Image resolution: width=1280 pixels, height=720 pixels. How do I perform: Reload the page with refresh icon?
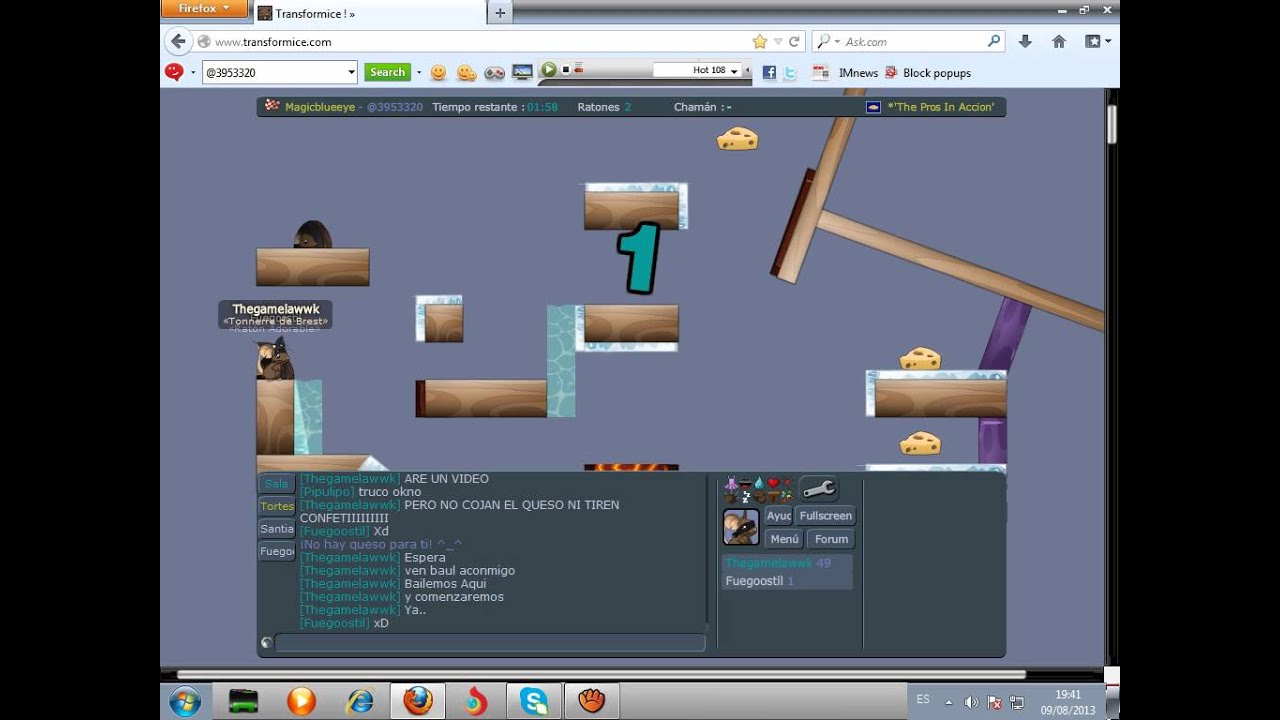click(x=794, y=41)
